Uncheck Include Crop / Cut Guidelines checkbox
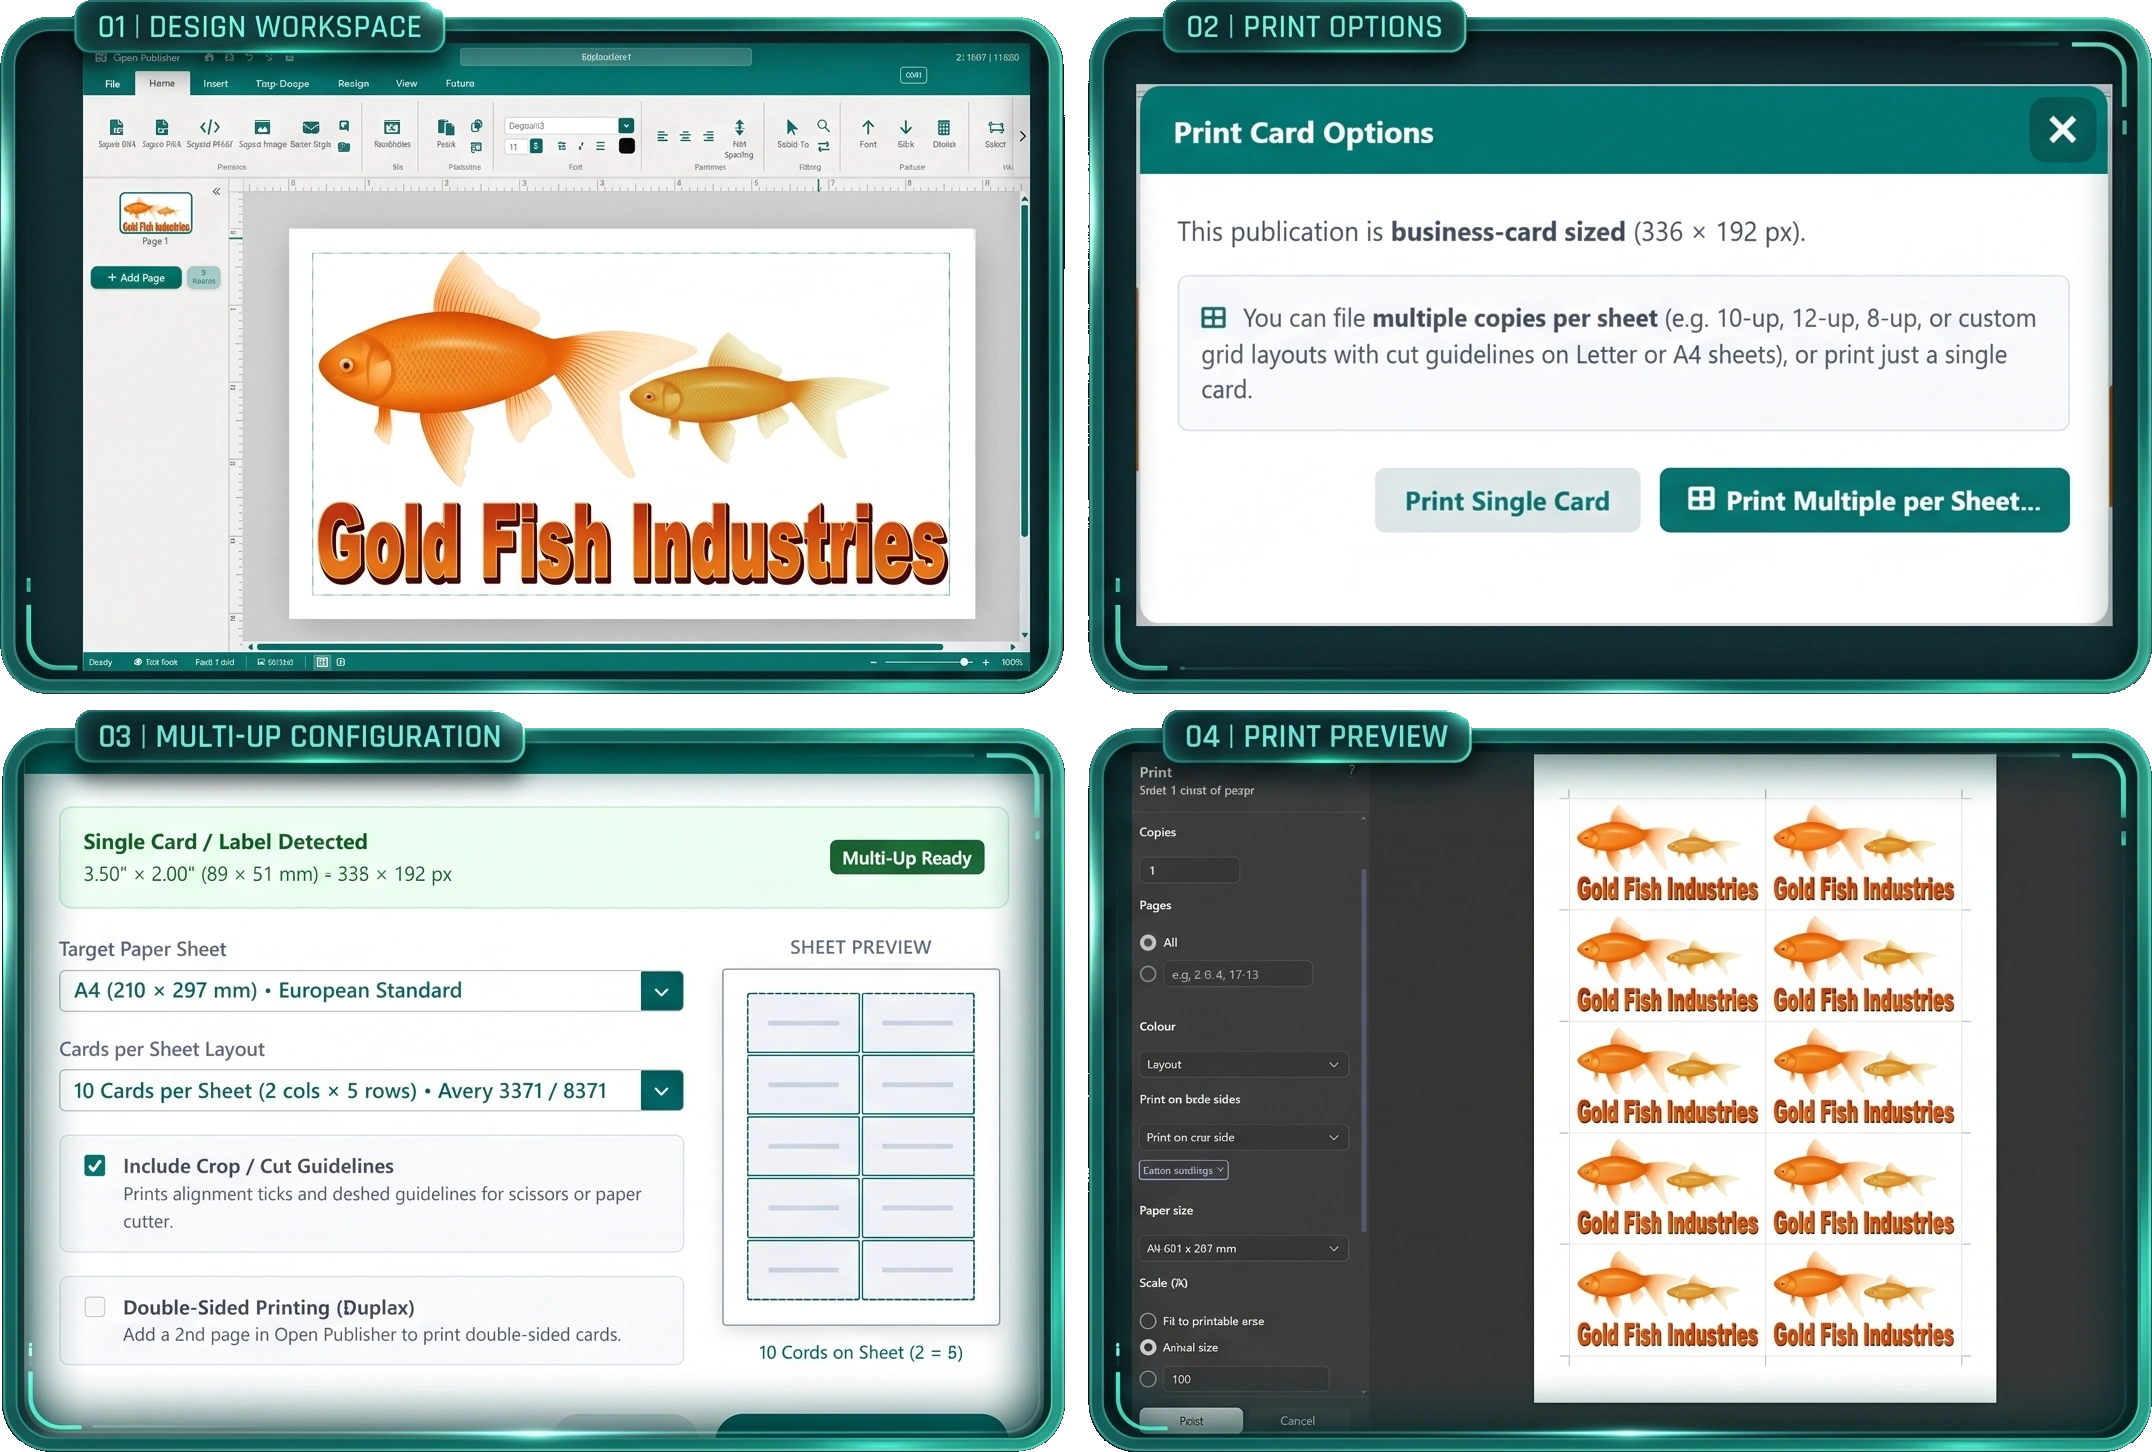 pos(95,1165)
